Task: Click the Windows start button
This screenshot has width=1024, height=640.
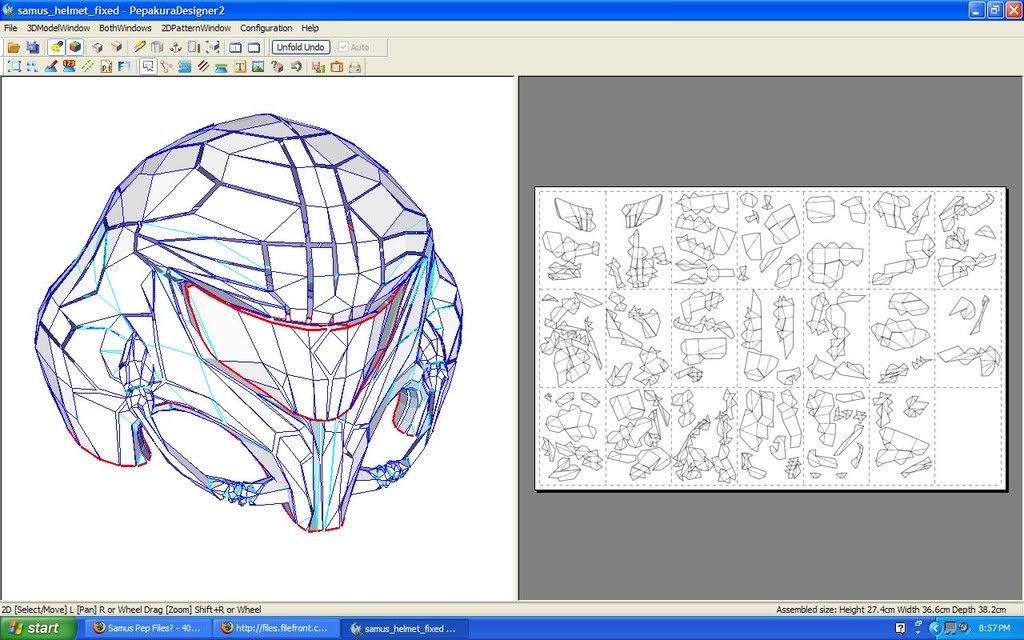Action: (34, 628)
